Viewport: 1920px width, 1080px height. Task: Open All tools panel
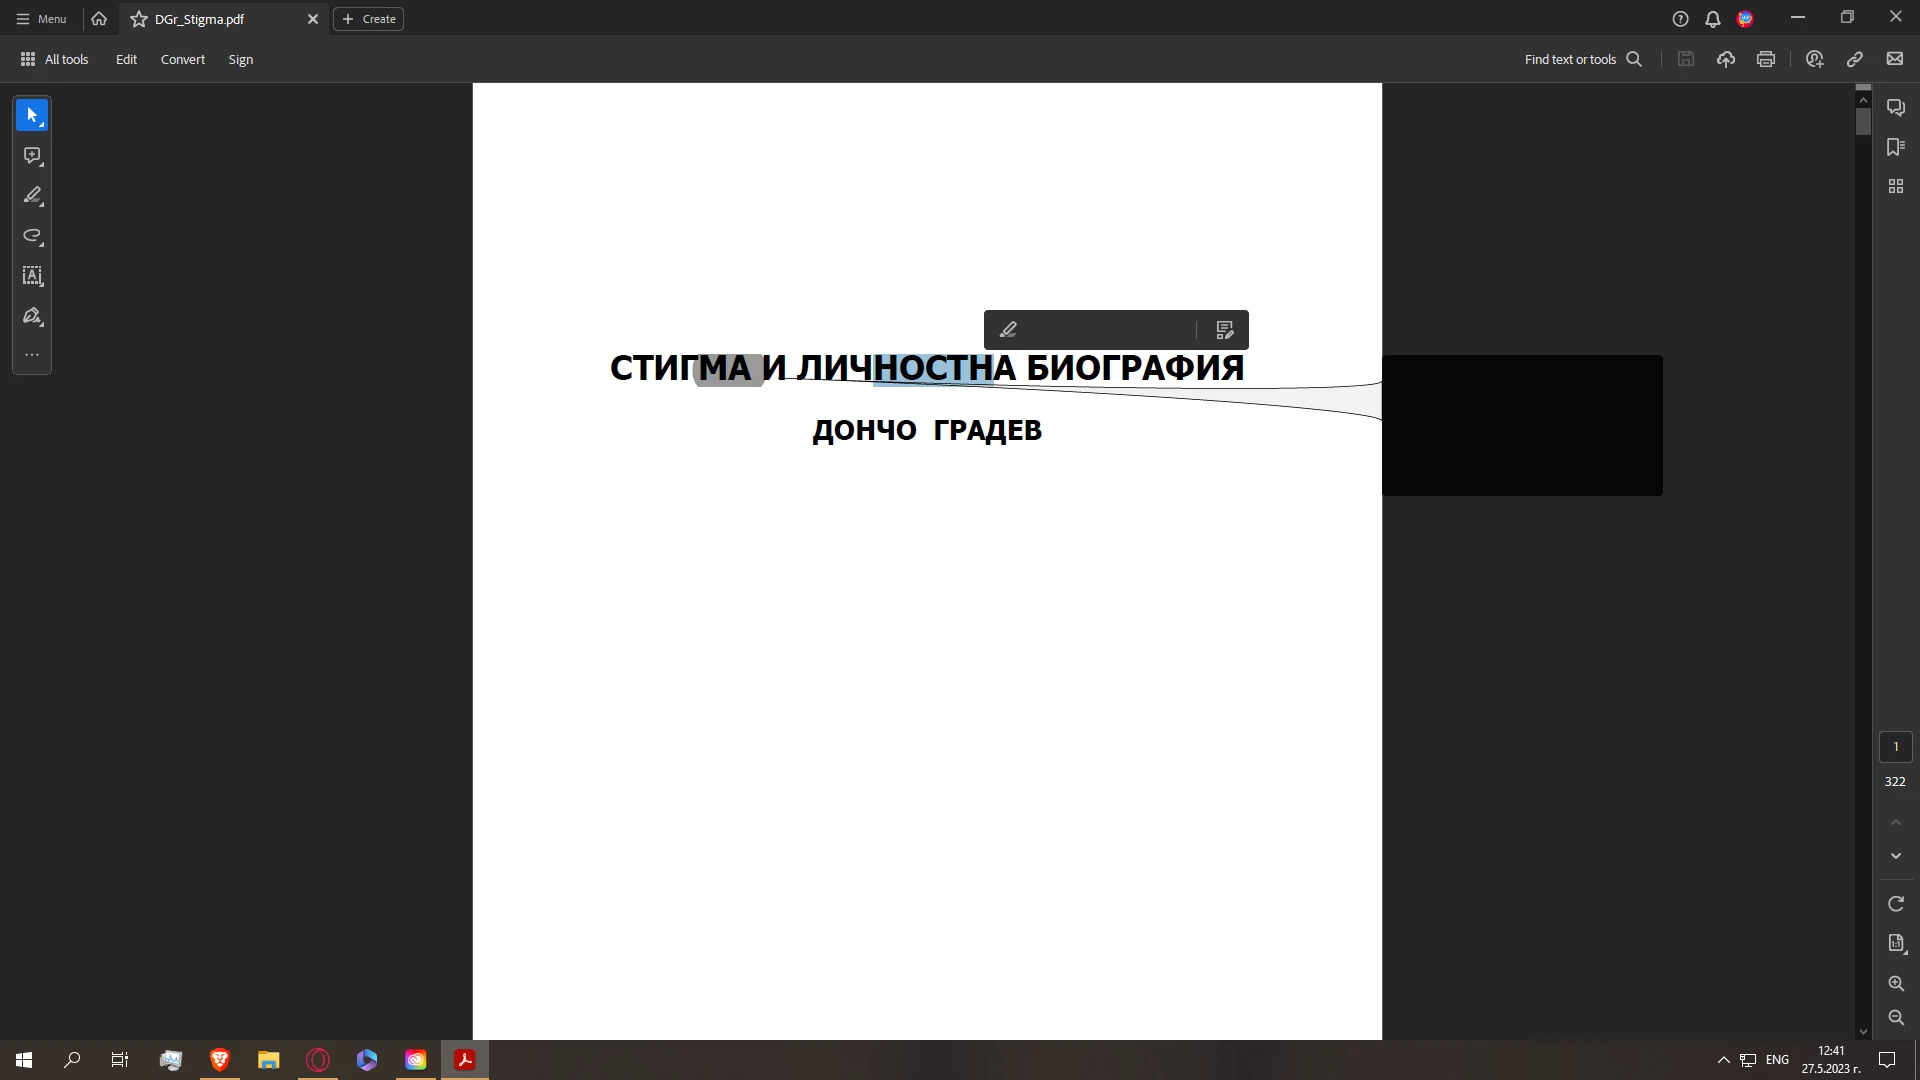[x=55, y=60]
